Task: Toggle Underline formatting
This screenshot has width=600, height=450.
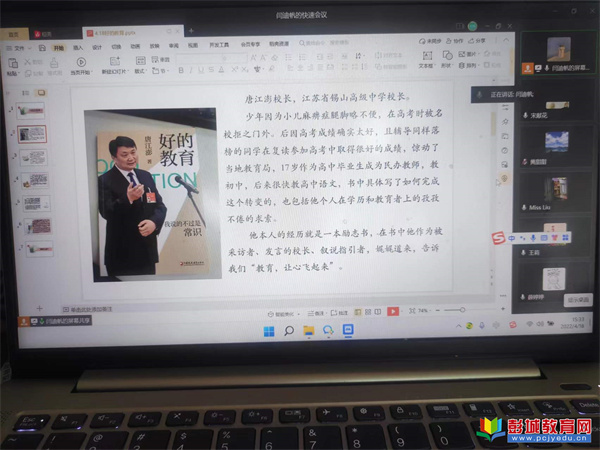Action: [201, 70]
